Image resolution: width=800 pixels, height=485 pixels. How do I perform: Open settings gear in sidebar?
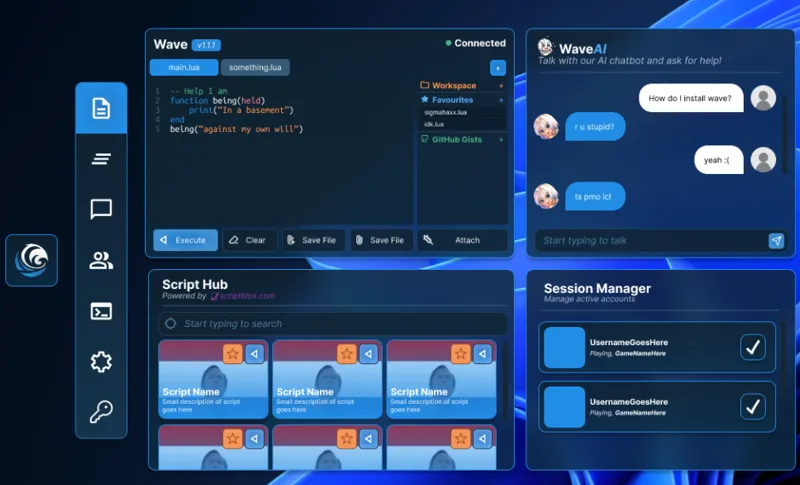pyautogui.click(x=101, y=362)
